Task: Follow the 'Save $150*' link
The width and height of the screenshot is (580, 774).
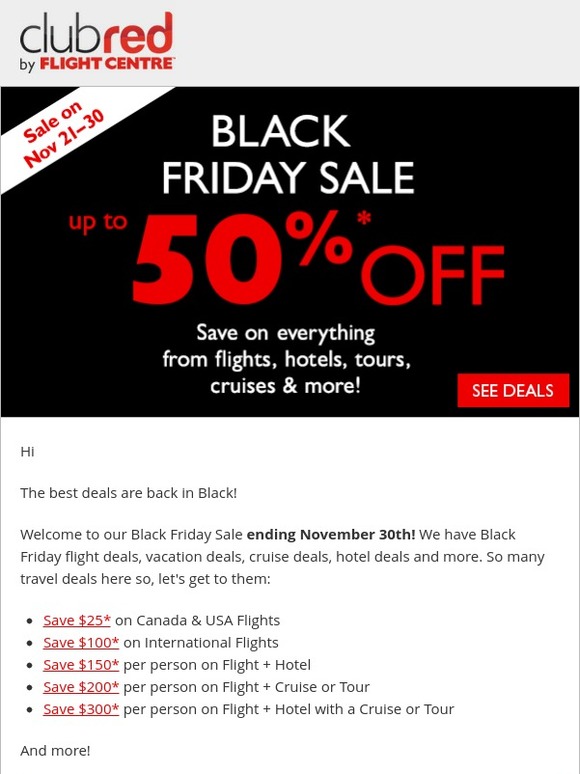Action: pos(81,665)
